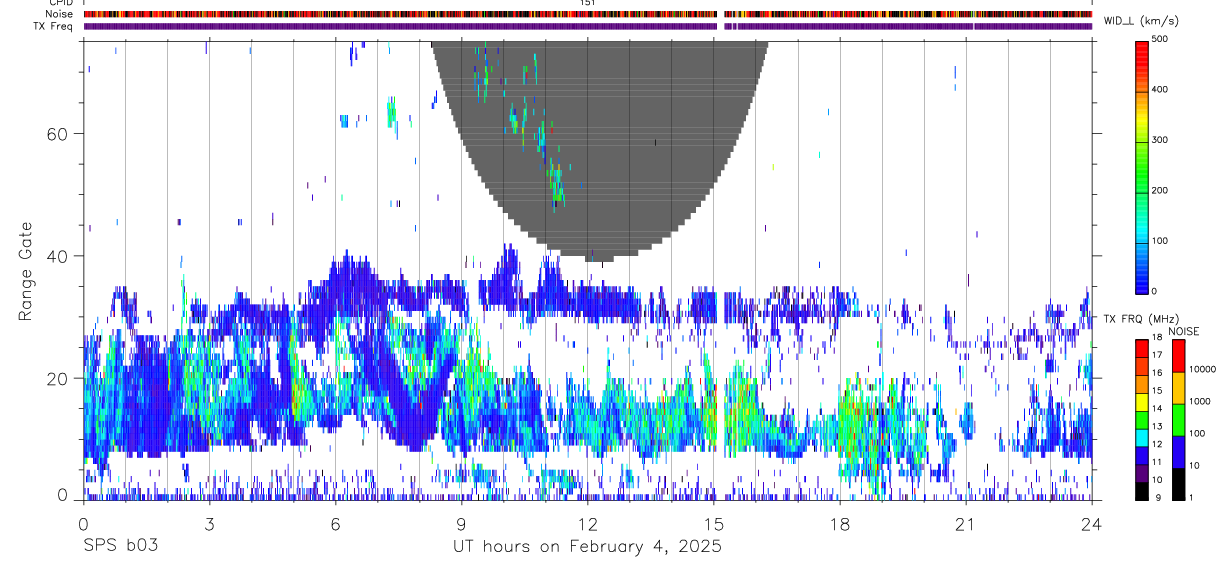Click the noise strip bar at the top
1228x567 pixels.
(x=587, y=14)
